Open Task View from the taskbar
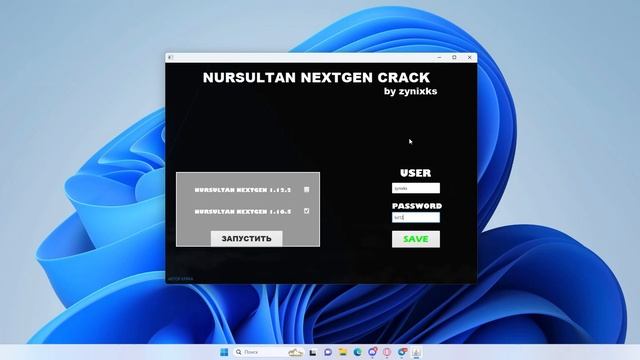 click(x=313, y=352)
